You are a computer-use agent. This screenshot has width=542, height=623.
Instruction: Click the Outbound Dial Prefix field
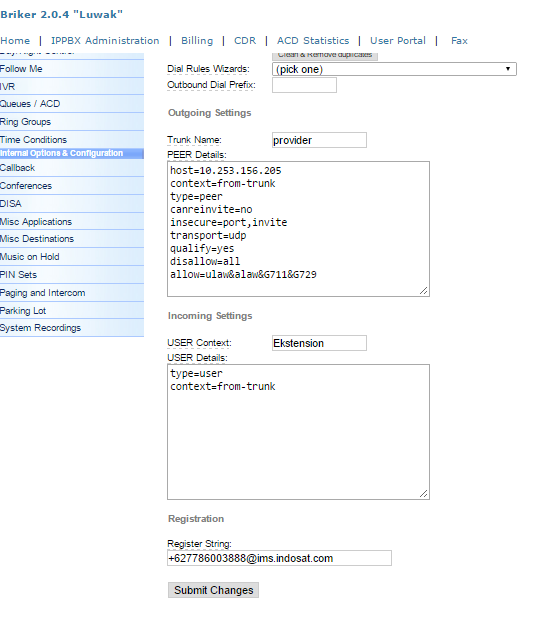coord(304,85)
